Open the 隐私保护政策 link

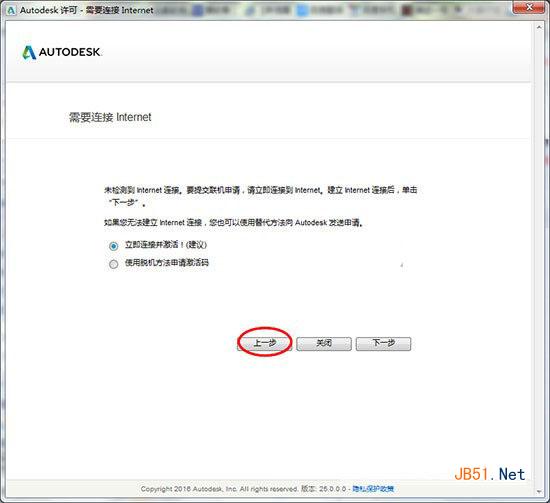pos(373,489)
